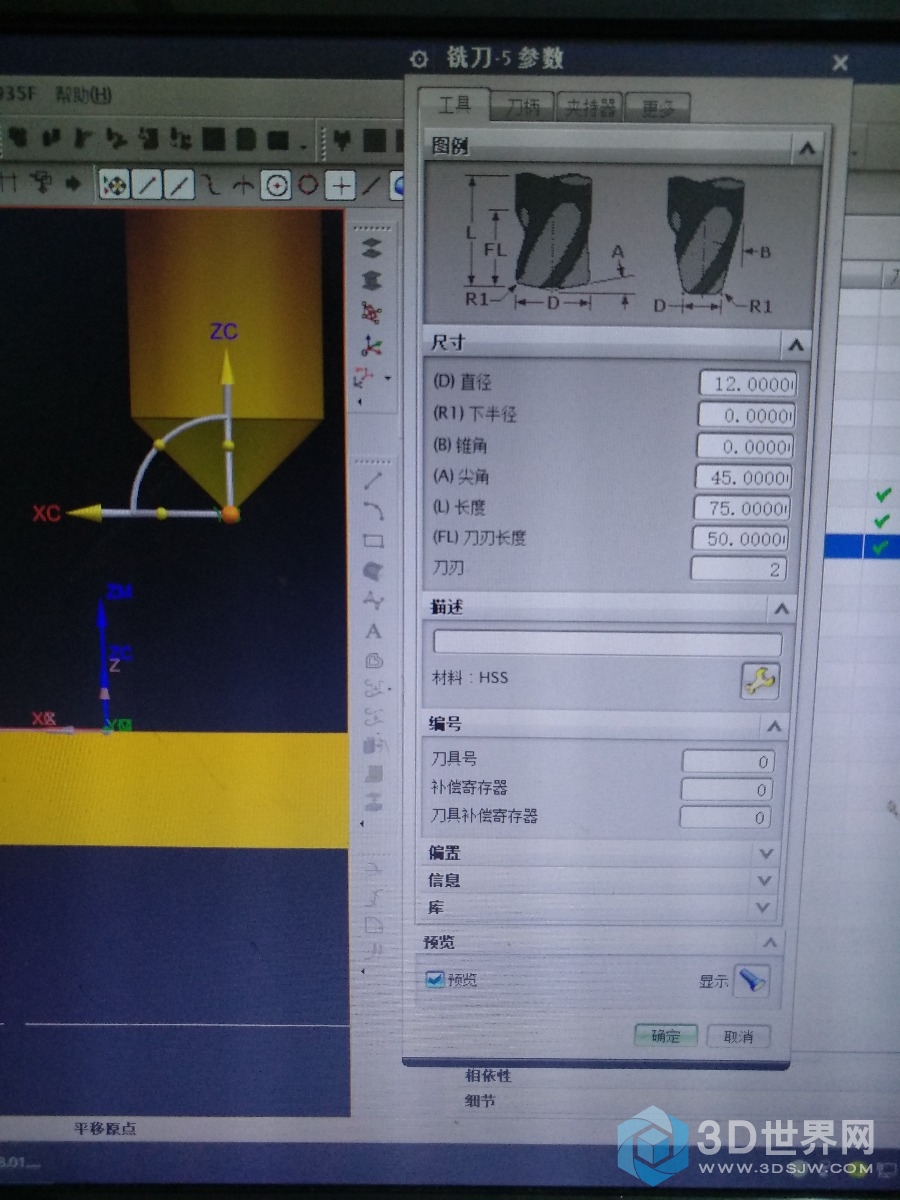Click the (L) 长度 length field

742,508
